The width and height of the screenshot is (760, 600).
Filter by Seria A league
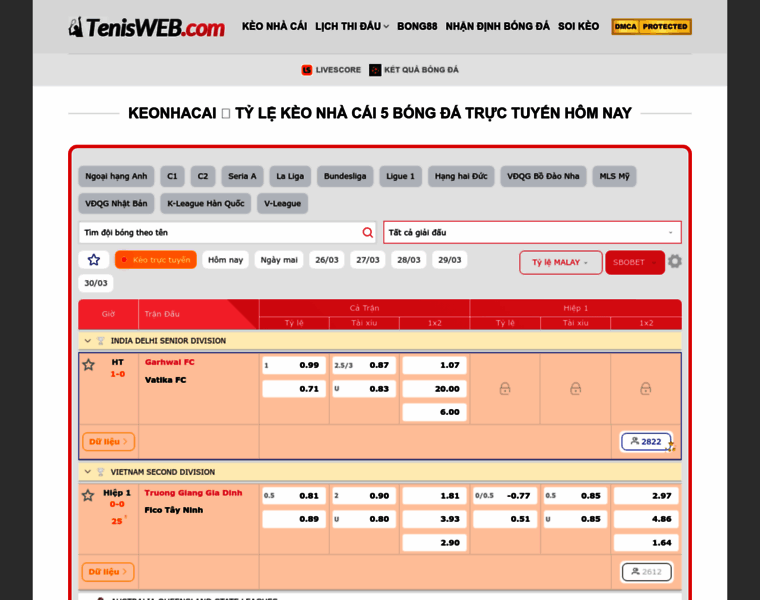pos(242,176)
